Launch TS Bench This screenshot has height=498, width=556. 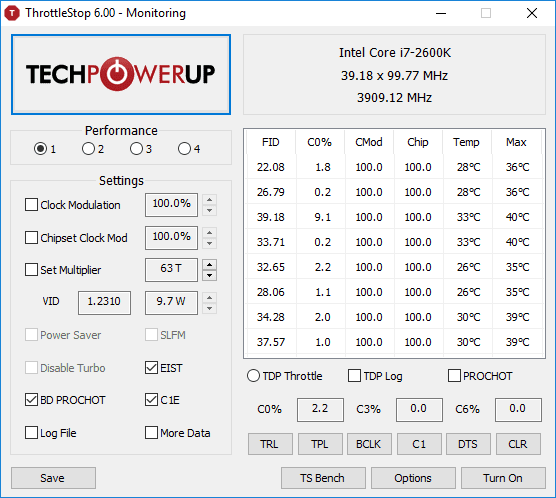(x=323, y=478)
